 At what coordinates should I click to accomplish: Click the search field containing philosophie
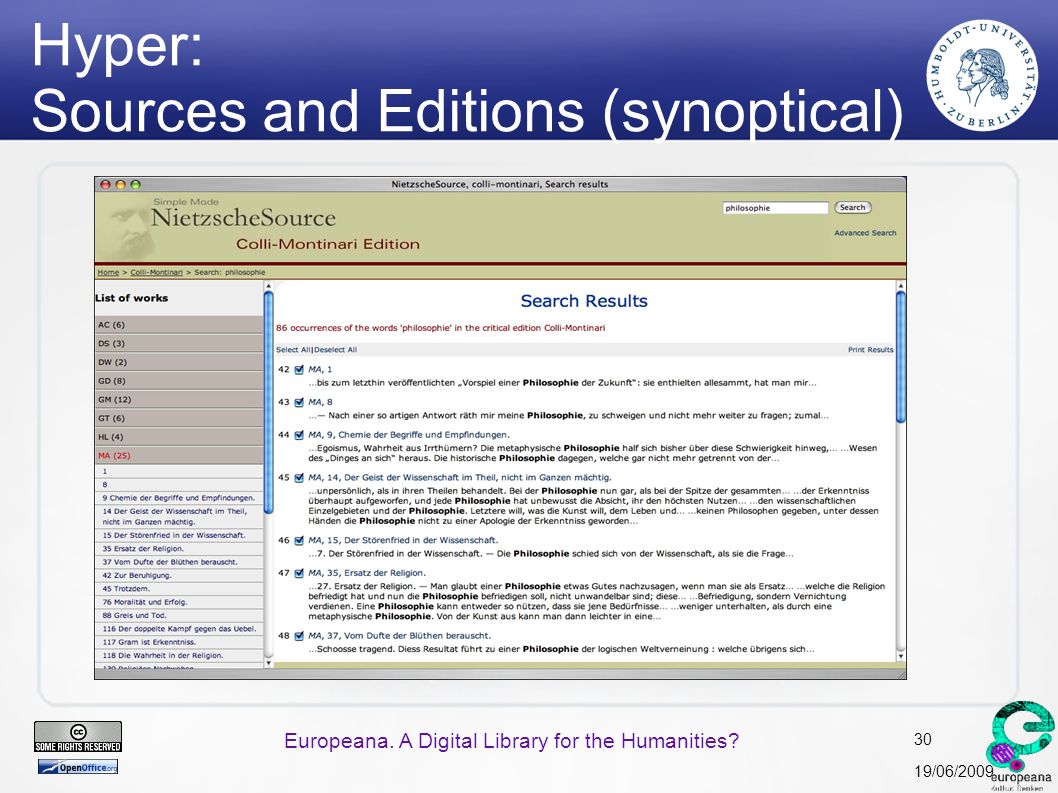pos(775,208)
